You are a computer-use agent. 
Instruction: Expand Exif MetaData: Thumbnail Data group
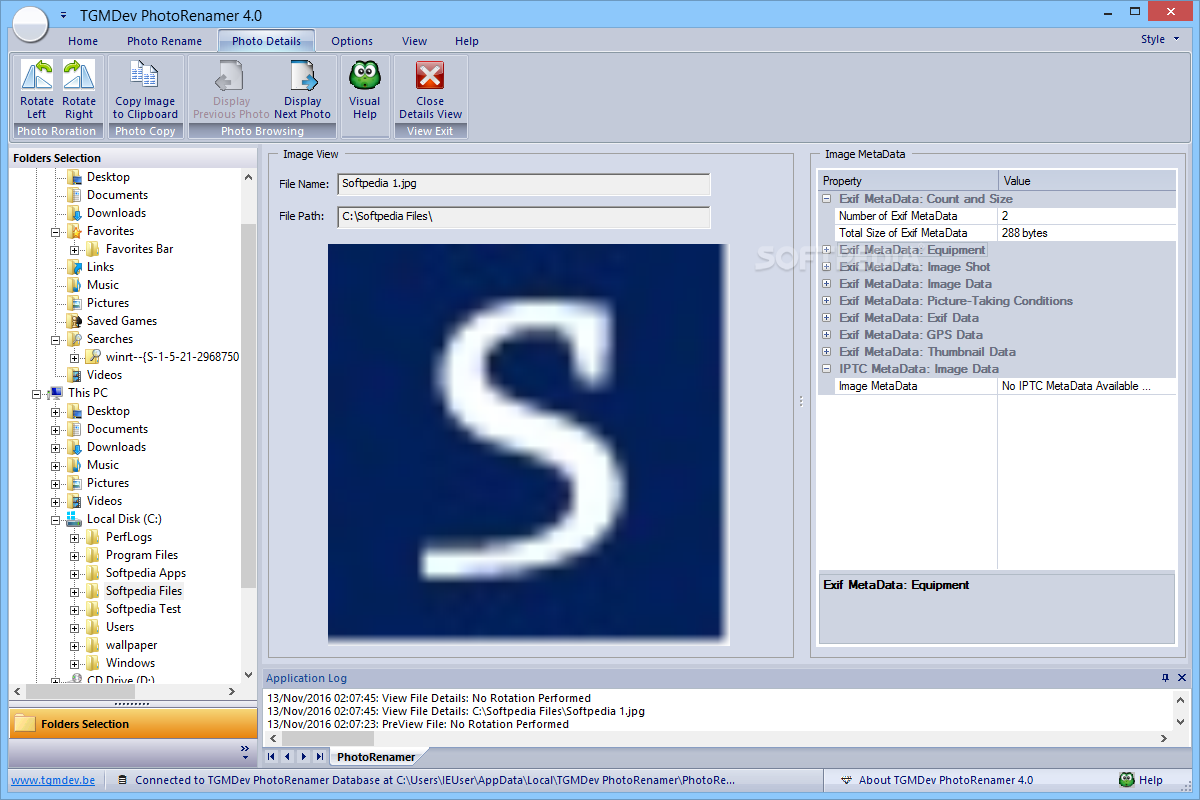827,352
